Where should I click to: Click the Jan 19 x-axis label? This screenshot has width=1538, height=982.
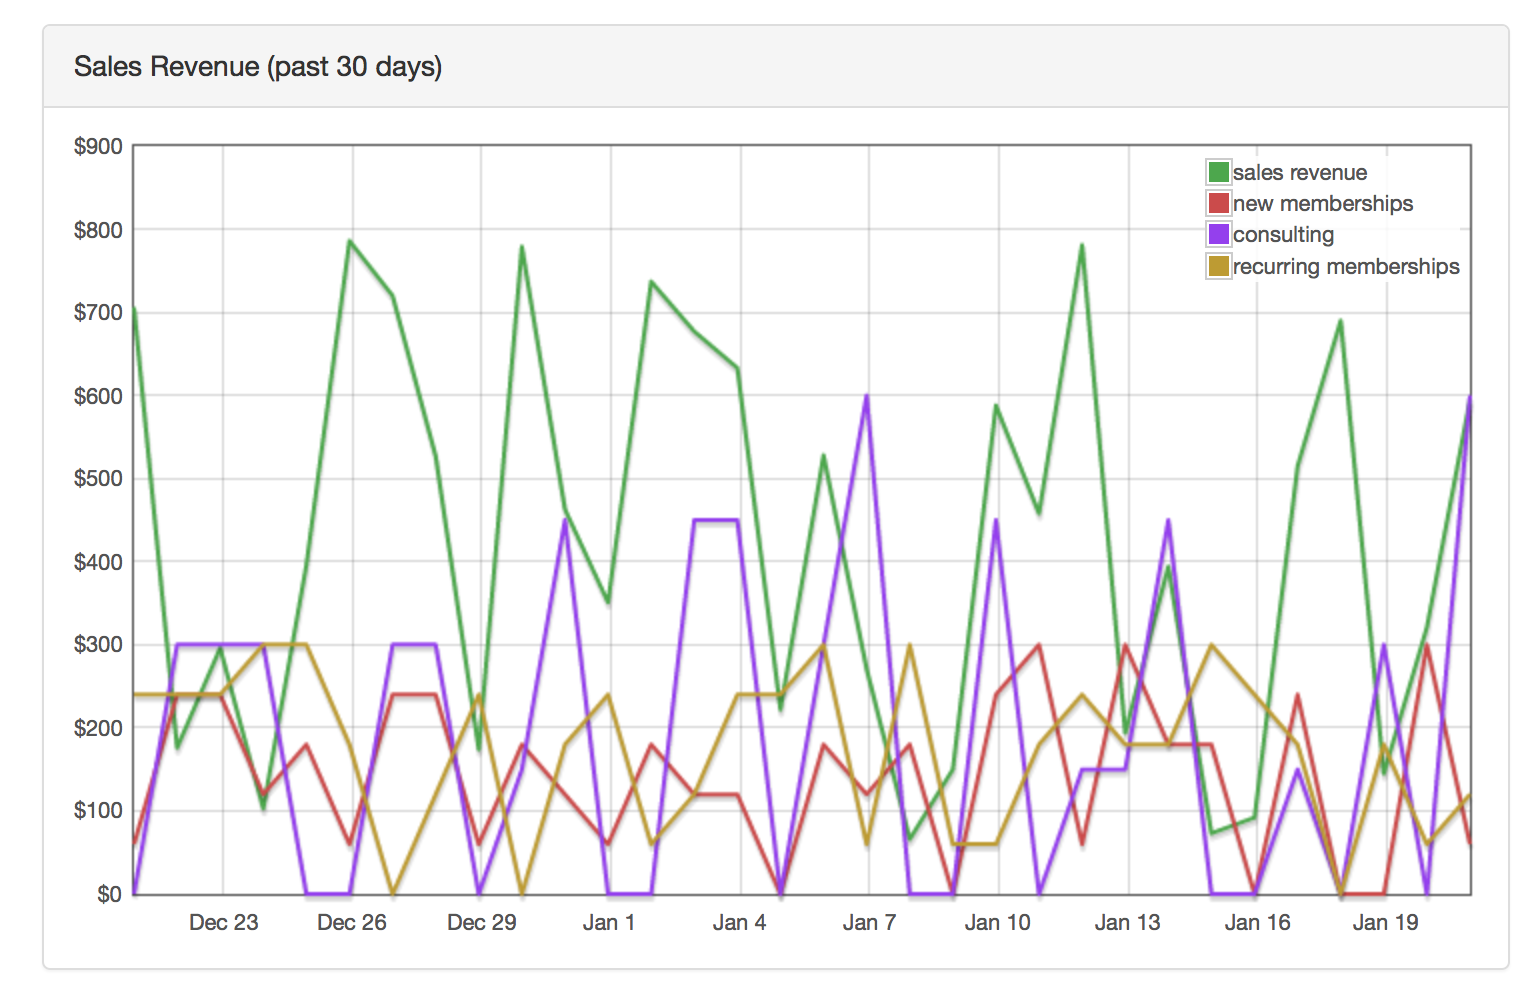1385,922
